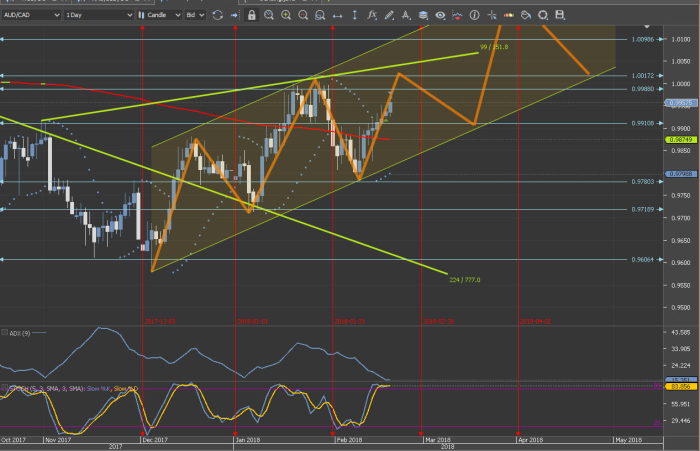This screenshot has width=700, height=451.
Task: Open the AUD/CAD instrument dropdown
Action: [x=31, y=15]
